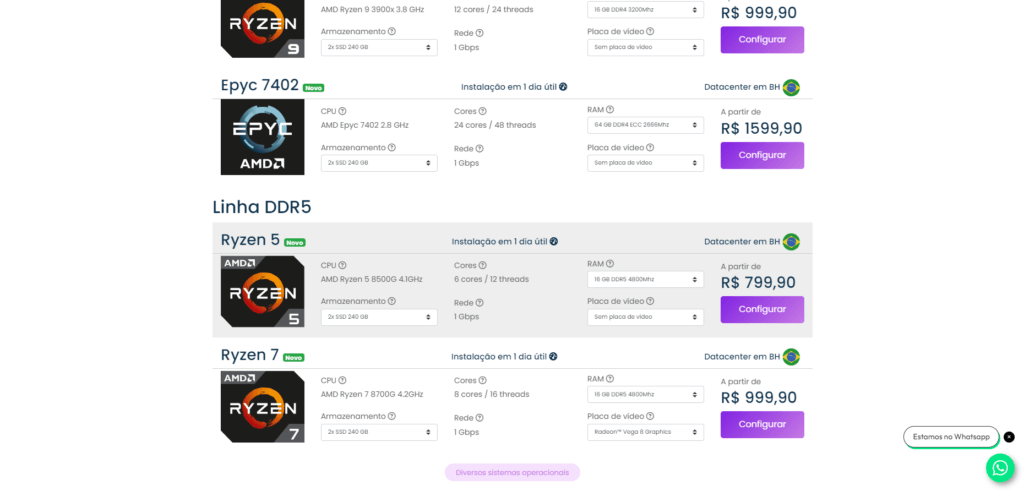Click help icon beside Ryzen 5 Armazenamento label

click(x=392, y=301)
